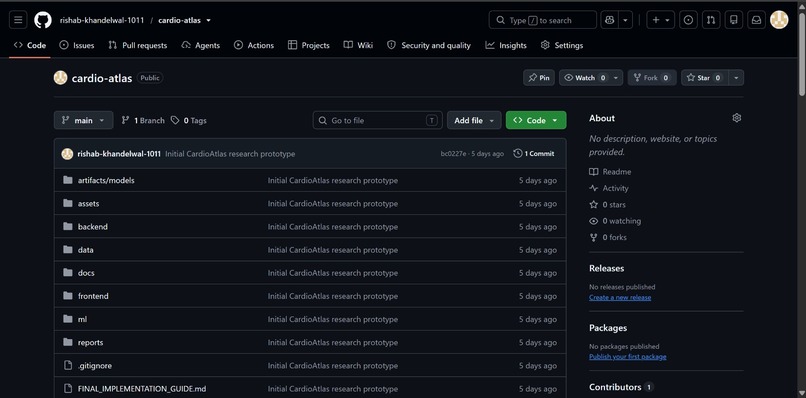Switch to the Code tab
Image resolution: width=806 pixels, height=398 pixels.
pyautogui.click(x=30, y=45)
